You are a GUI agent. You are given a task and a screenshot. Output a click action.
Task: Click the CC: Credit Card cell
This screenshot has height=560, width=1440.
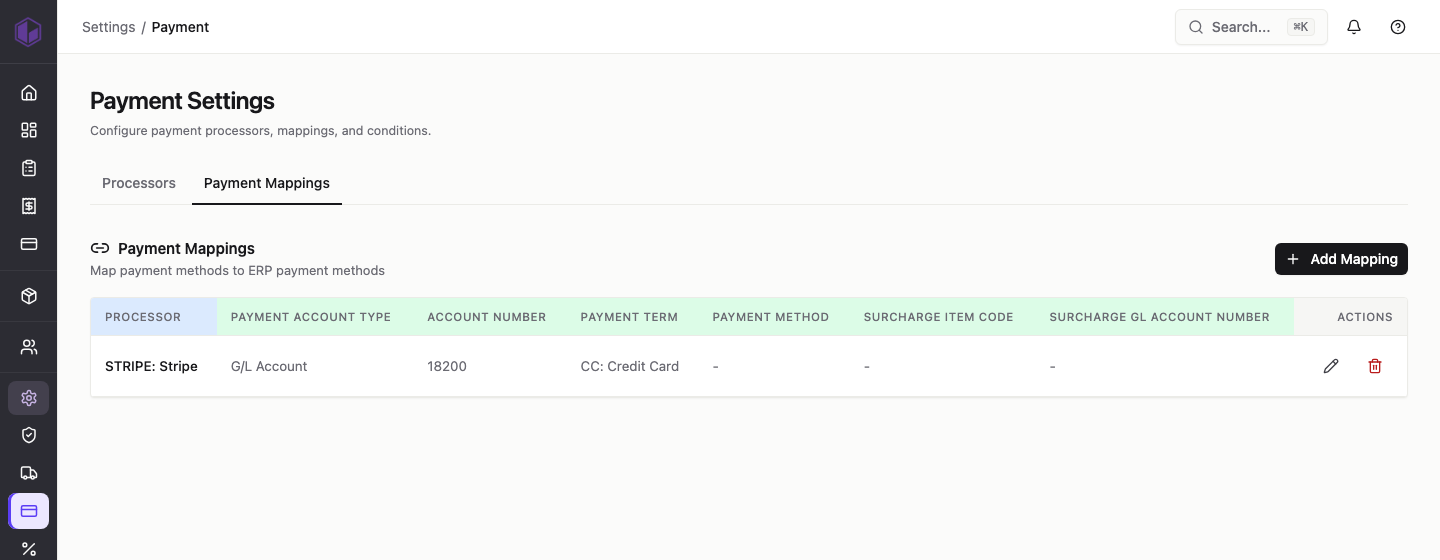point(630,366)
